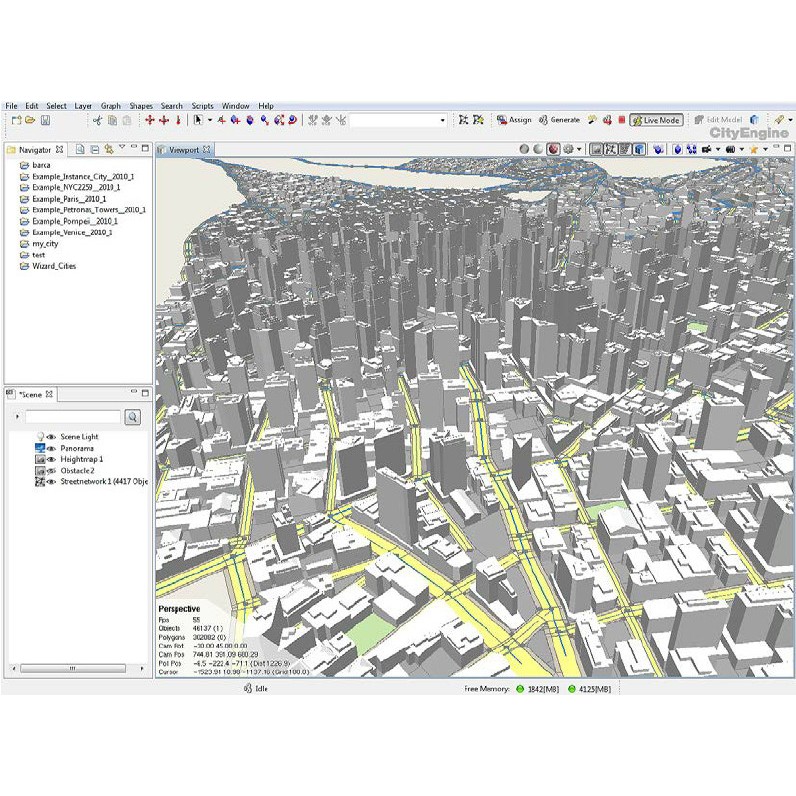This screenshot has height=796, width=796.
Task: Toggle graph network visibility in Viewport
Action: click(x=610, y=149)
